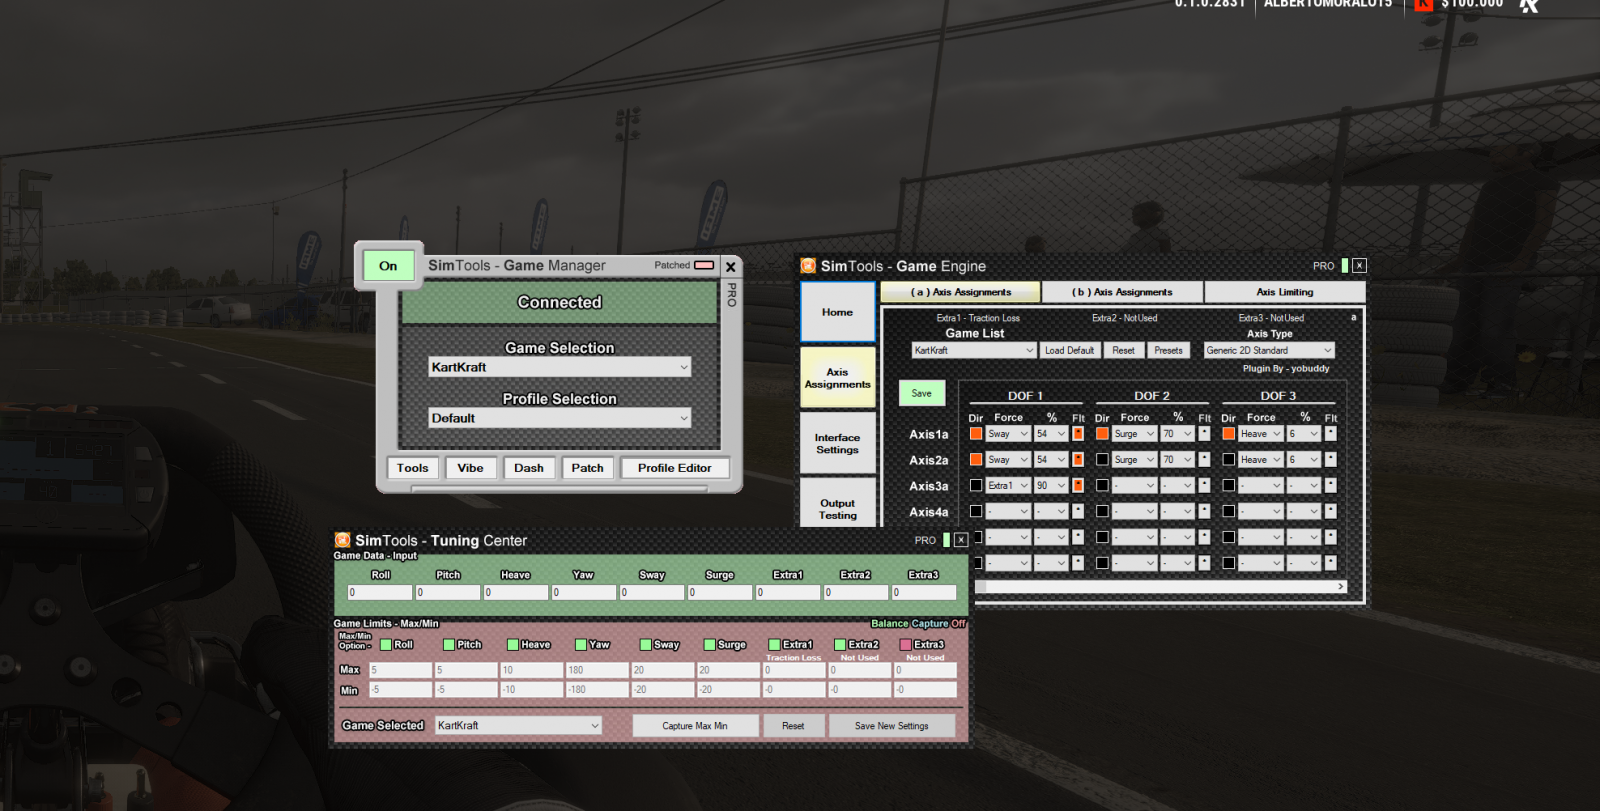Click Tools button in Game Manager
Viewport: 1600px width, 811px height.
pyautogui.click(x=412, y=468)
